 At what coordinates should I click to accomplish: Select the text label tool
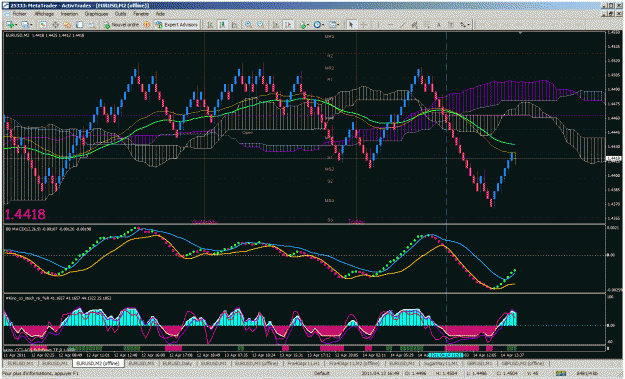pyautogui.click(x=451, y=25)
